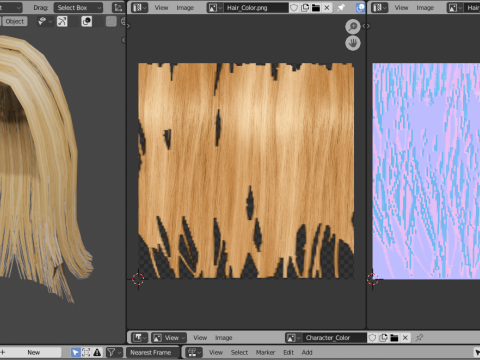Click the Character_Color image name field
The width and height of the screenshot is (480, 360).
334,338
